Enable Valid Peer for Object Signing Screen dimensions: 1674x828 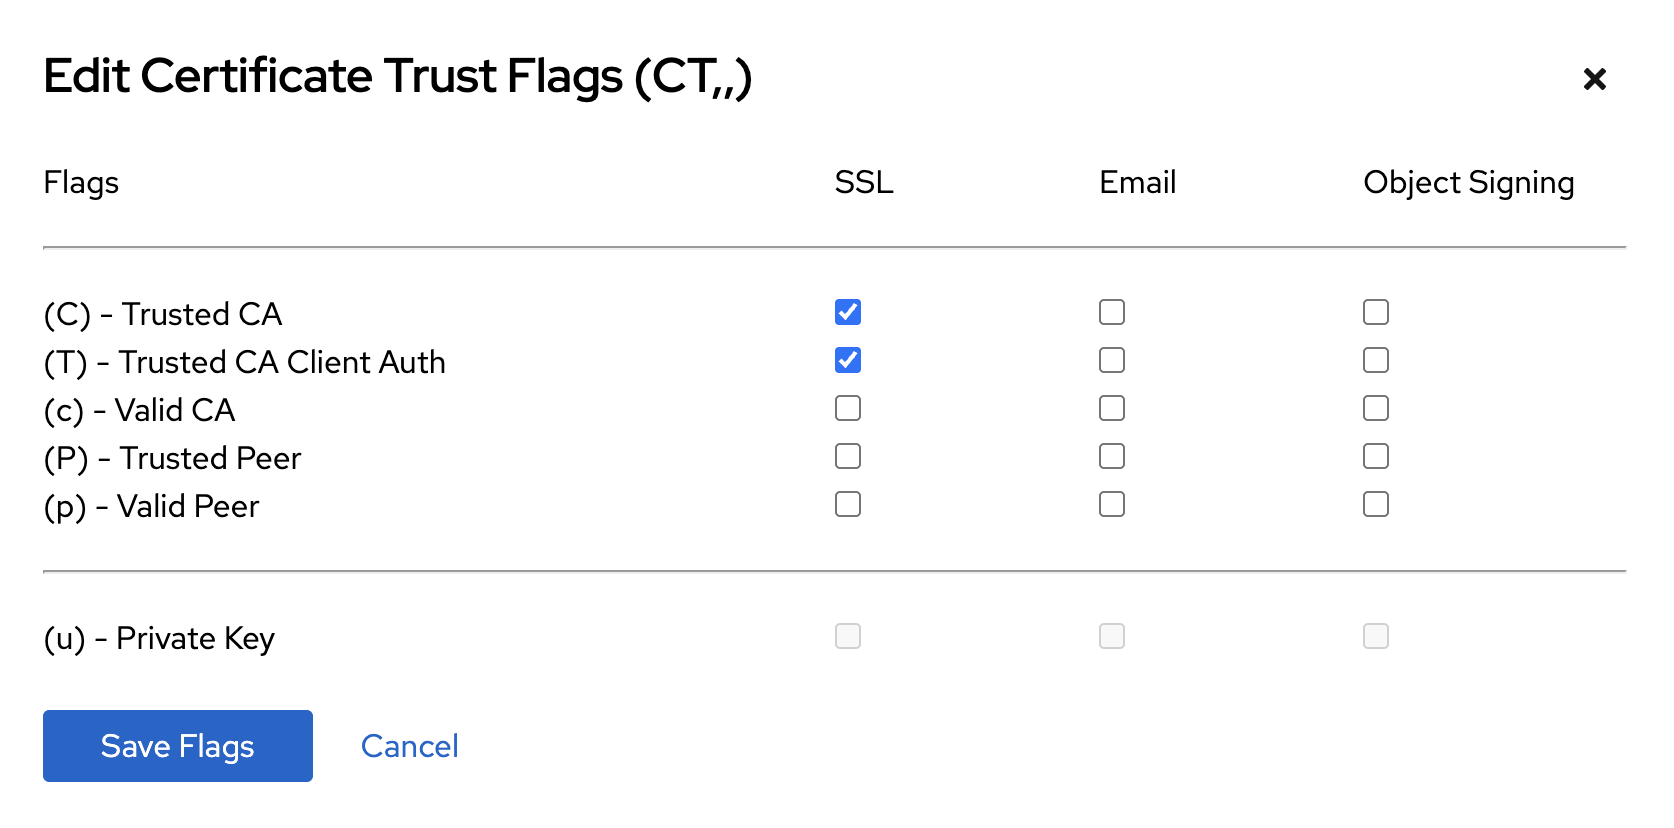coord(1376,504)
